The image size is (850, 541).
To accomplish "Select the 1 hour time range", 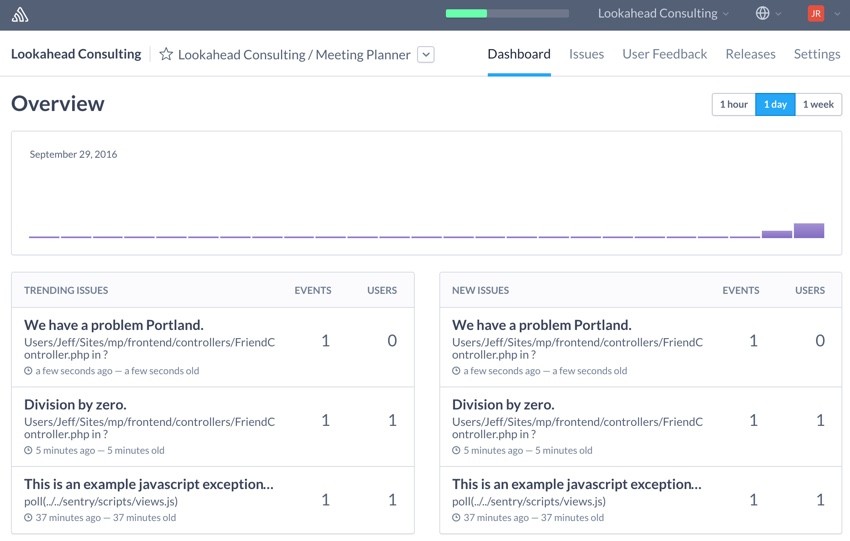I will pos(733,104).
